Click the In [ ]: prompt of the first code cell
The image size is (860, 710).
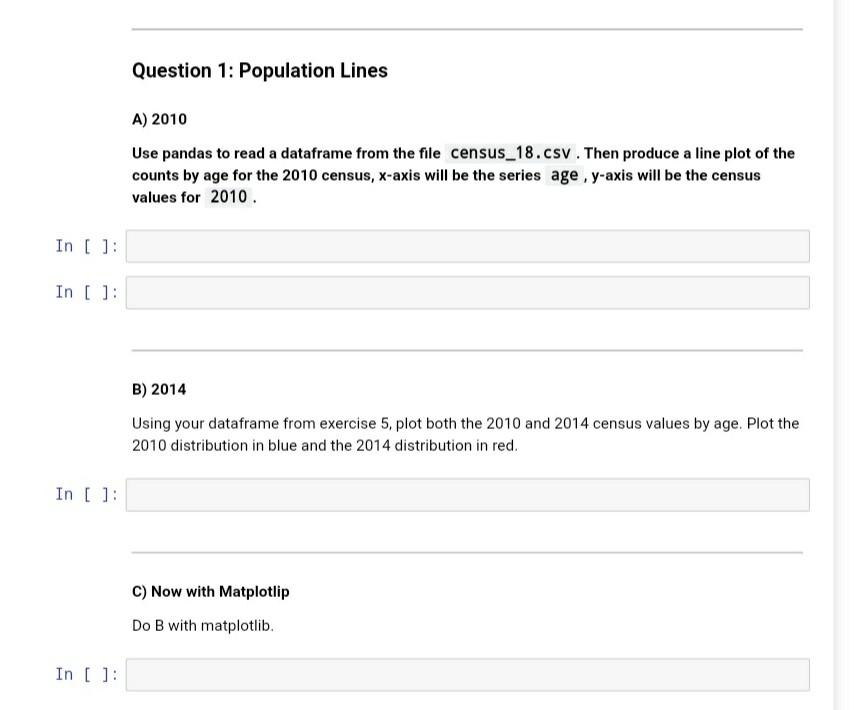point(86,246)
